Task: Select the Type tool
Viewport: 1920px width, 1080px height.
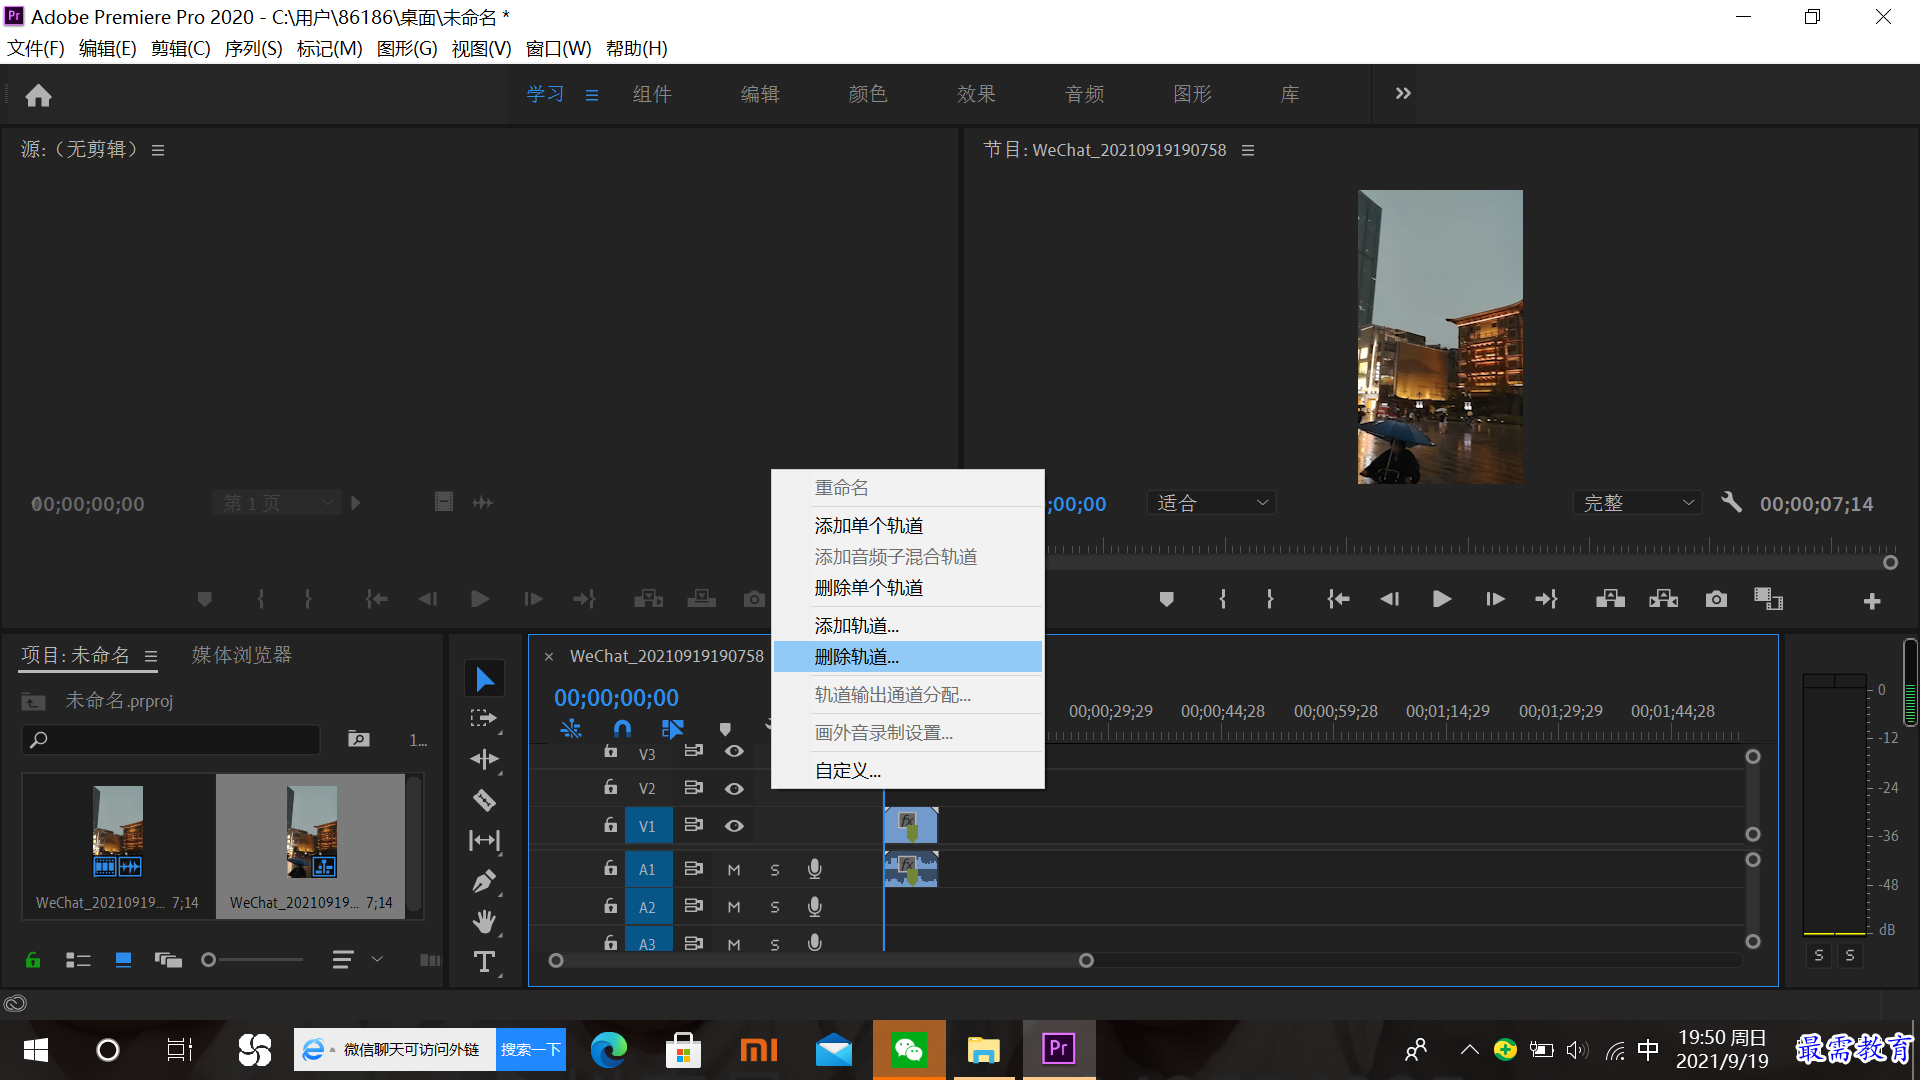Action: pos(484,961)
